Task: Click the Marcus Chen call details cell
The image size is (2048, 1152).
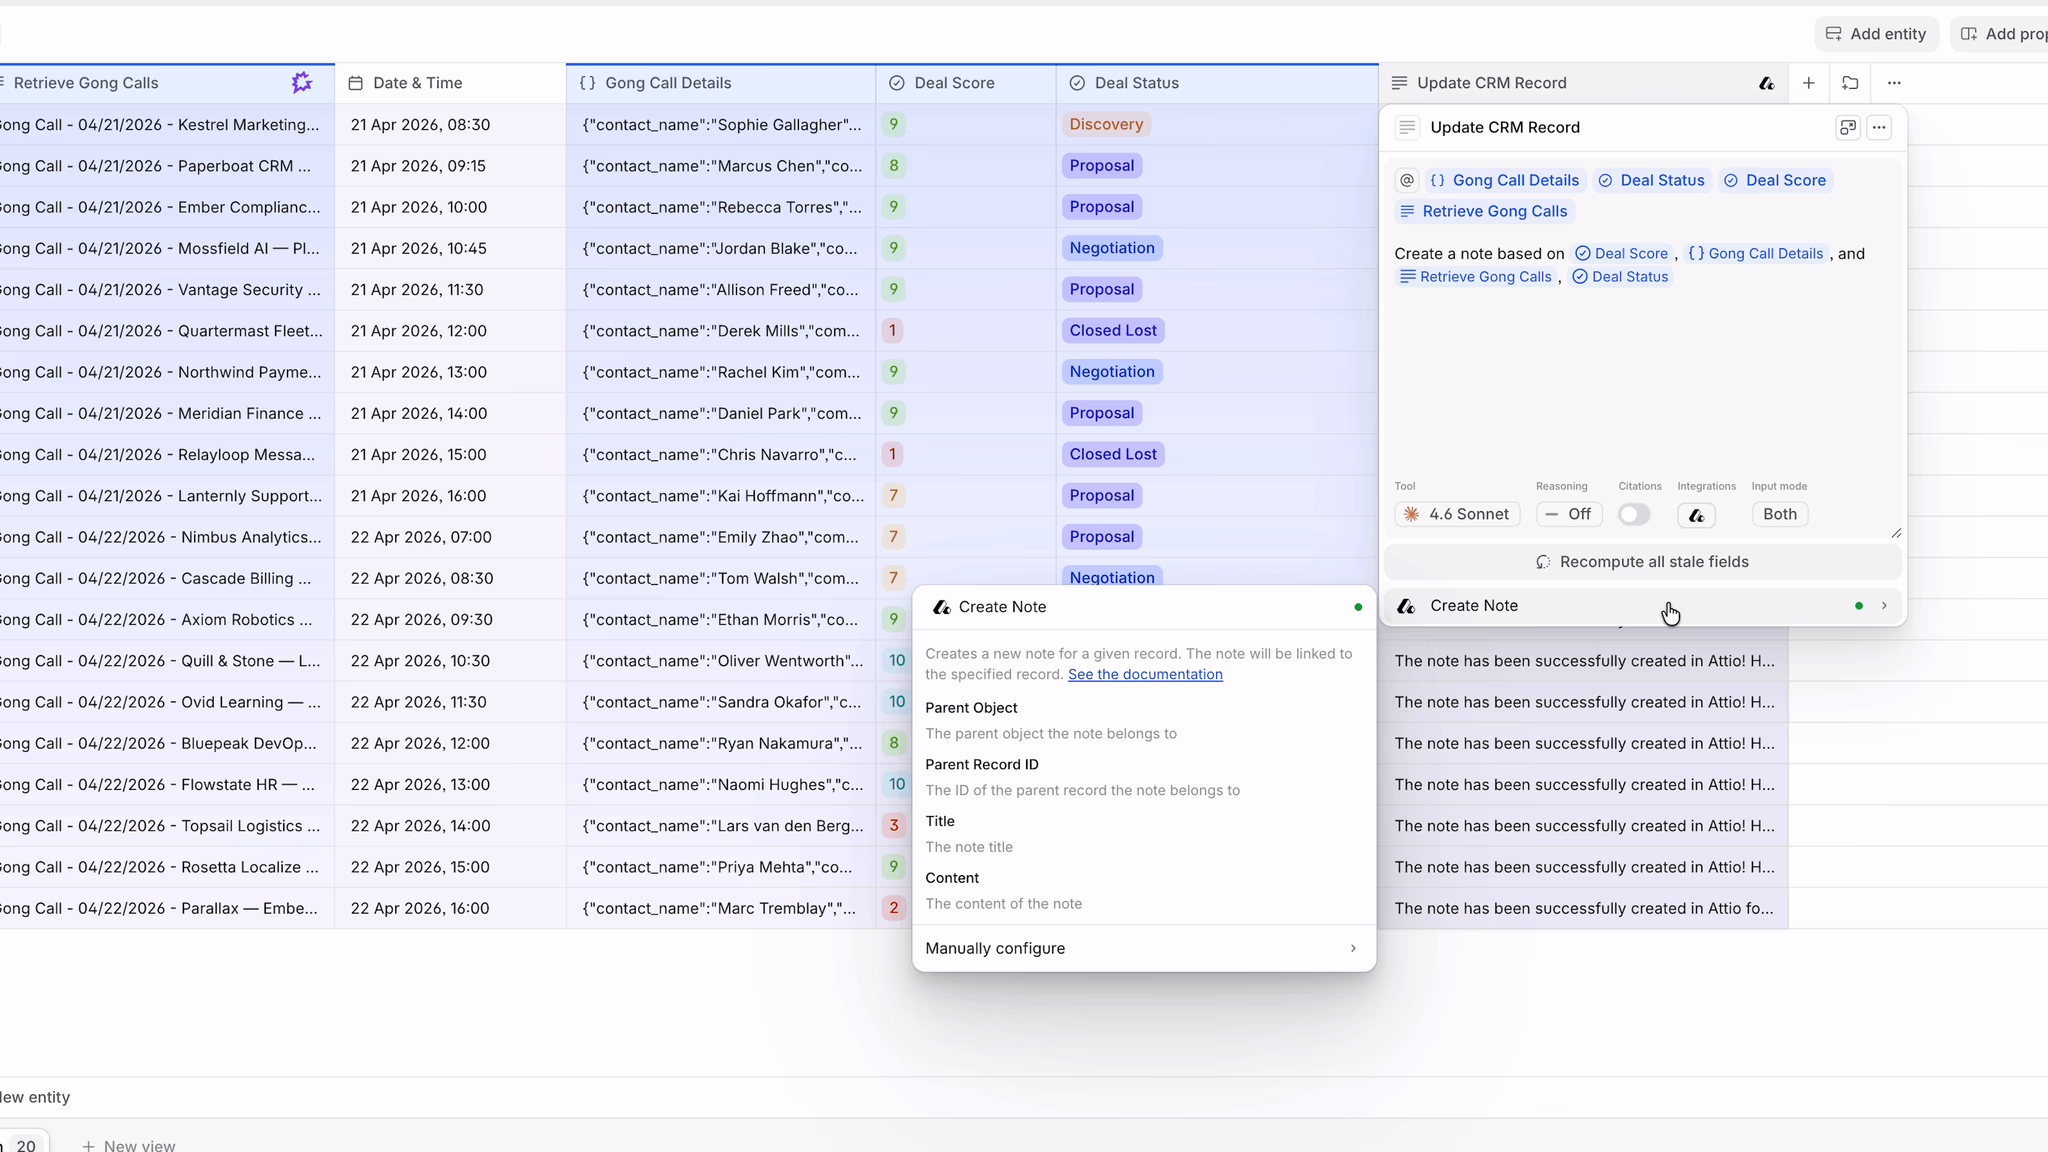Action: (721, 166)
